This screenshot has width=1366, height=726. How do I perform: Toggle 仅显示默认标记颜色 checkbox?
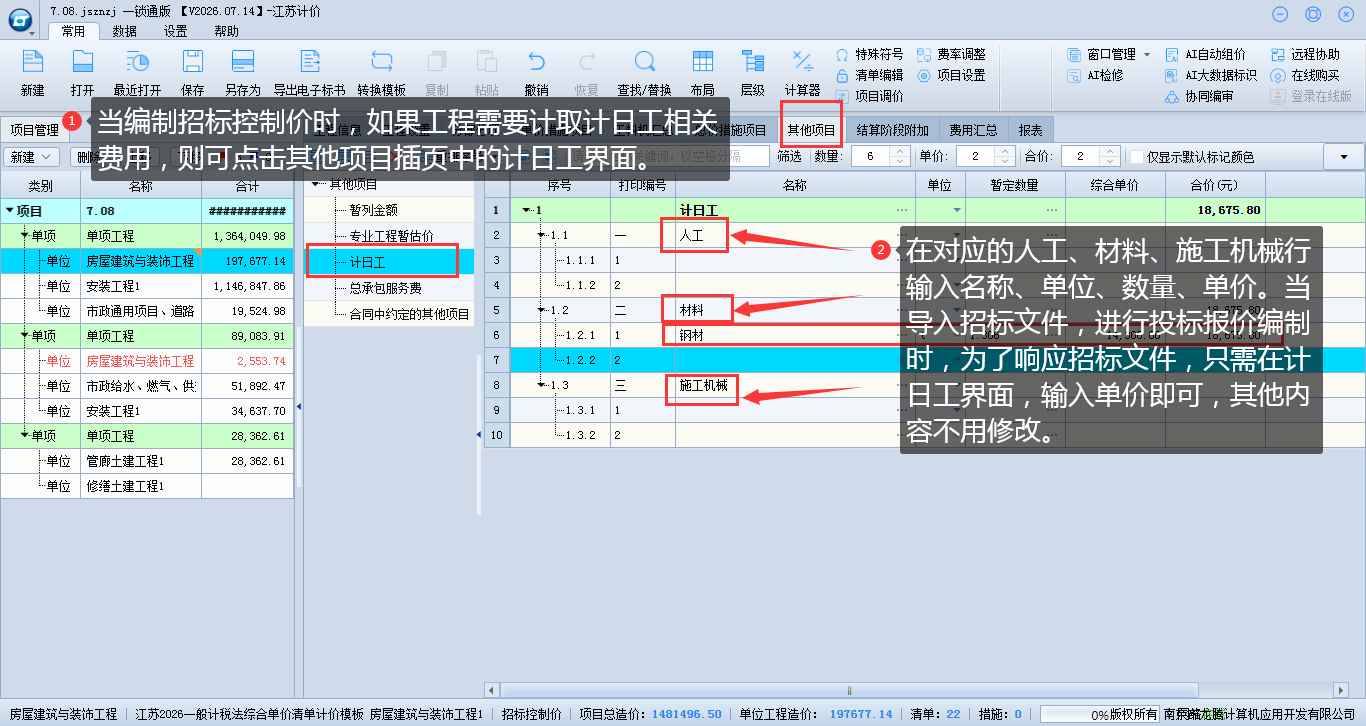tap(1137, 157)
